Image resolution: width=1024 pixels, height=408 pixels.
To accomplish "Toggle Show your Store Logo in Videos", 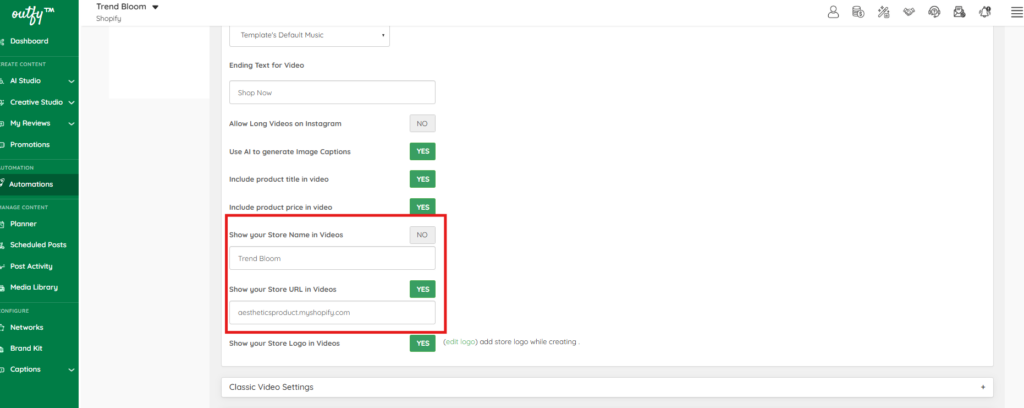I will tap(422, 343).
